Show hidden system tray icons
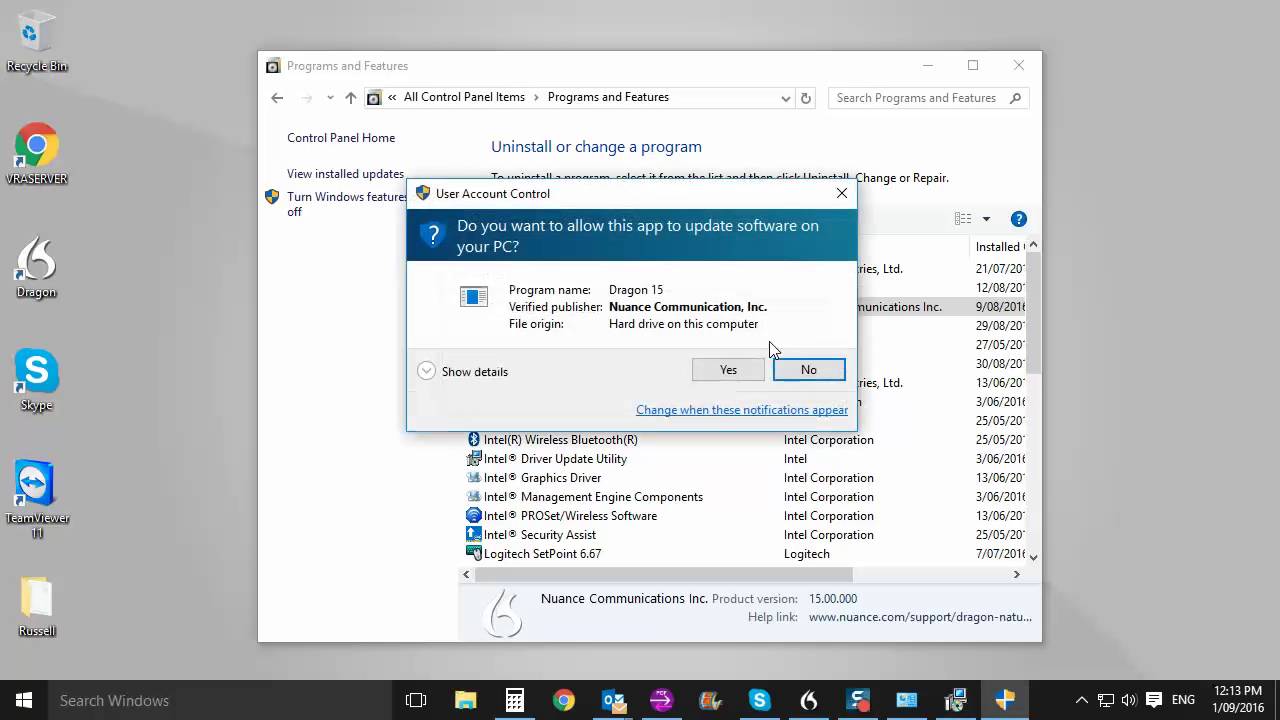 pos(1081,700)
